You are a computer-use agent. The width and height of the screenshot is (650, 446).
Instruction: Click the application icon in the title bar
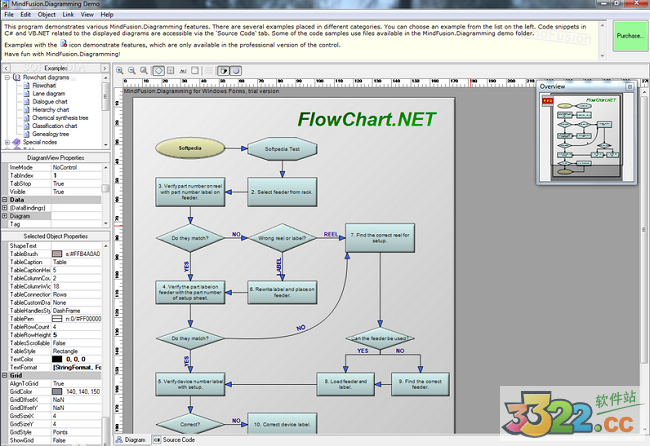[x=5, y=4]
